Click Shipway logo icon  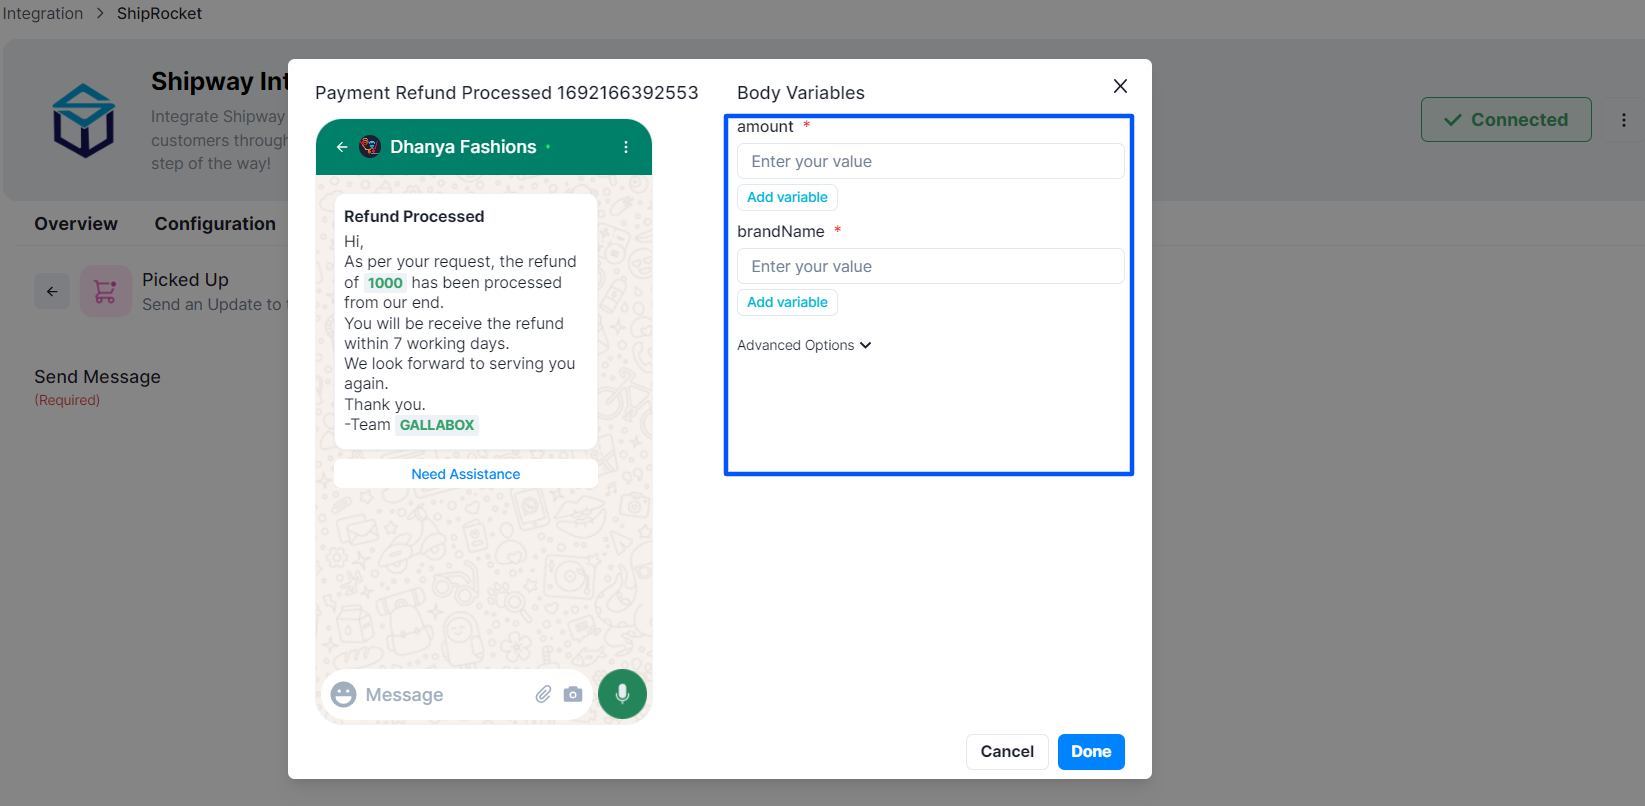[84, 120]
